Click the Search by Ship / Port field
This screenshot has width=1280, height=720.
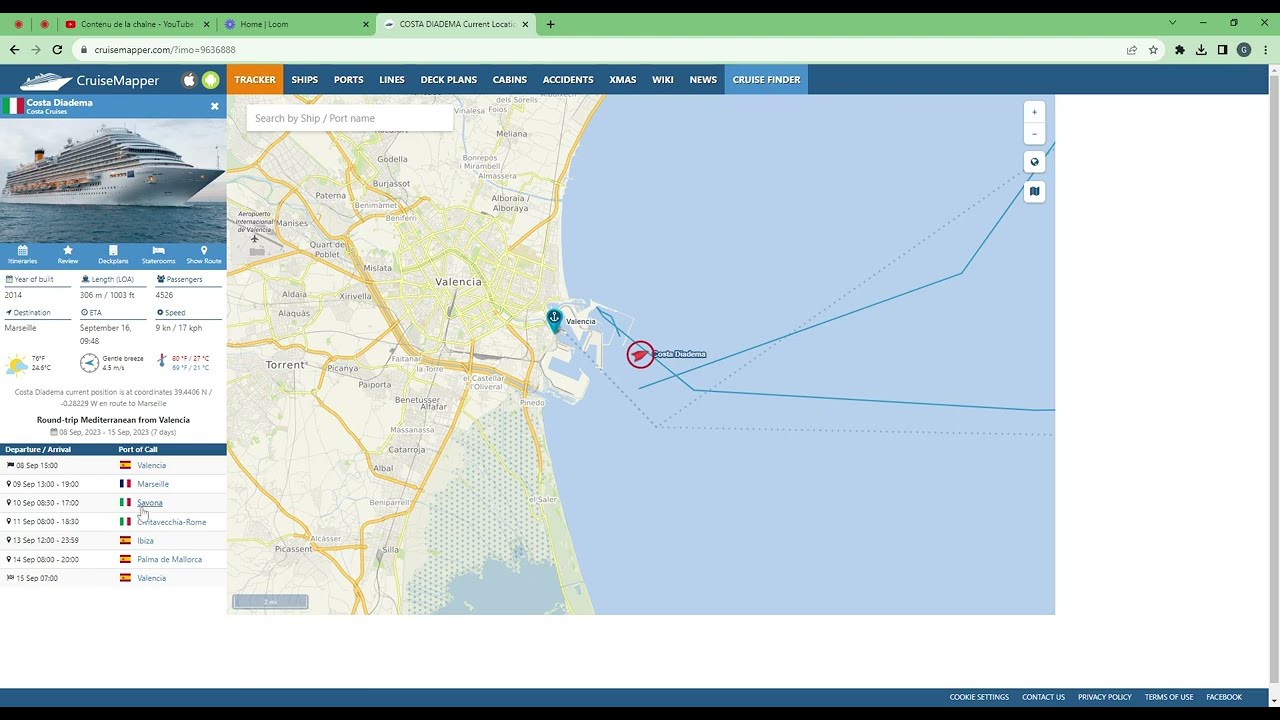coord(349,118)
